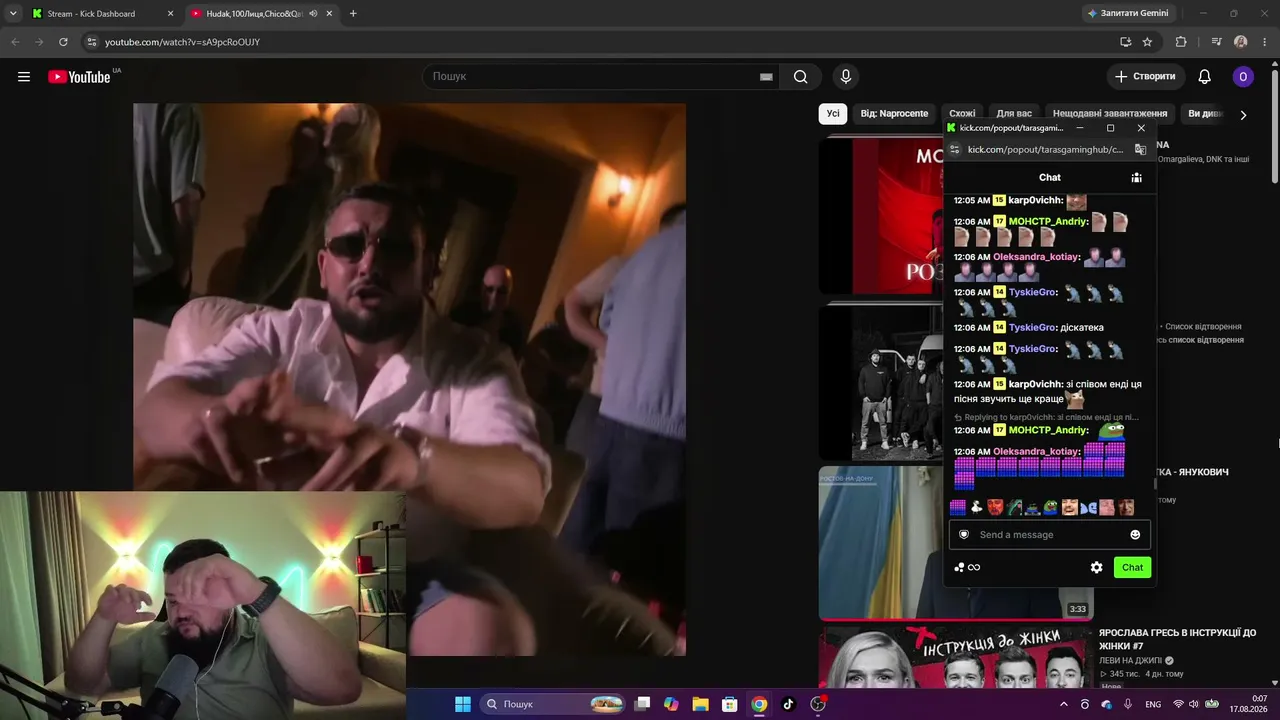Open the Chrome media control icon
Image resolution: width=1280 pixels, height=720 pixels.
coord(1216,42)
